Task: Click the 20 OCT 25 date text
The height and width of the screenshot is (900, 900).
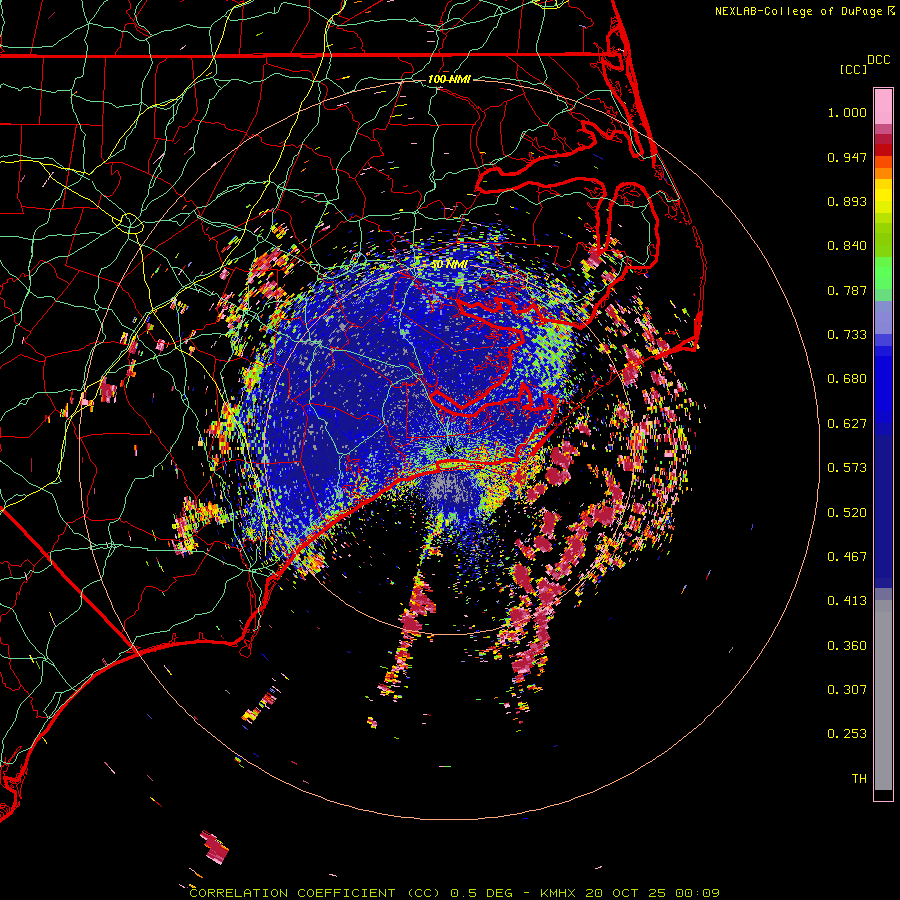Action: [626, 893]
